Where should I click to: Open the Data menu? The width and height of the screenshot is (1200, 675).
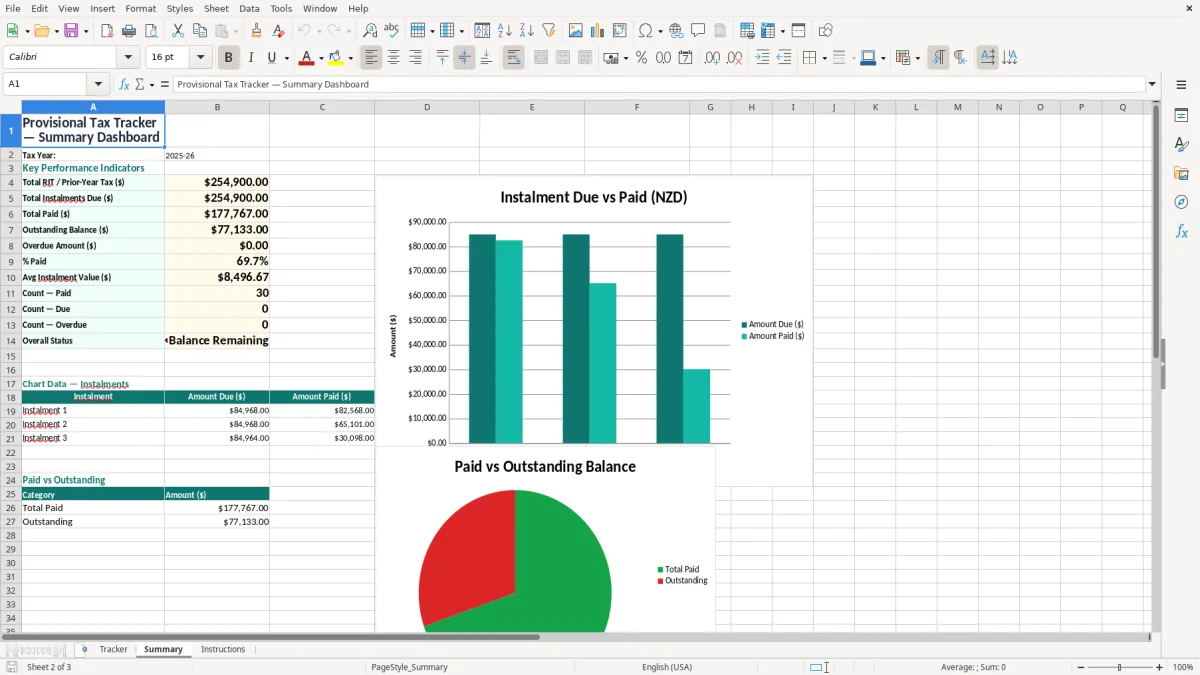pos(249,8)
